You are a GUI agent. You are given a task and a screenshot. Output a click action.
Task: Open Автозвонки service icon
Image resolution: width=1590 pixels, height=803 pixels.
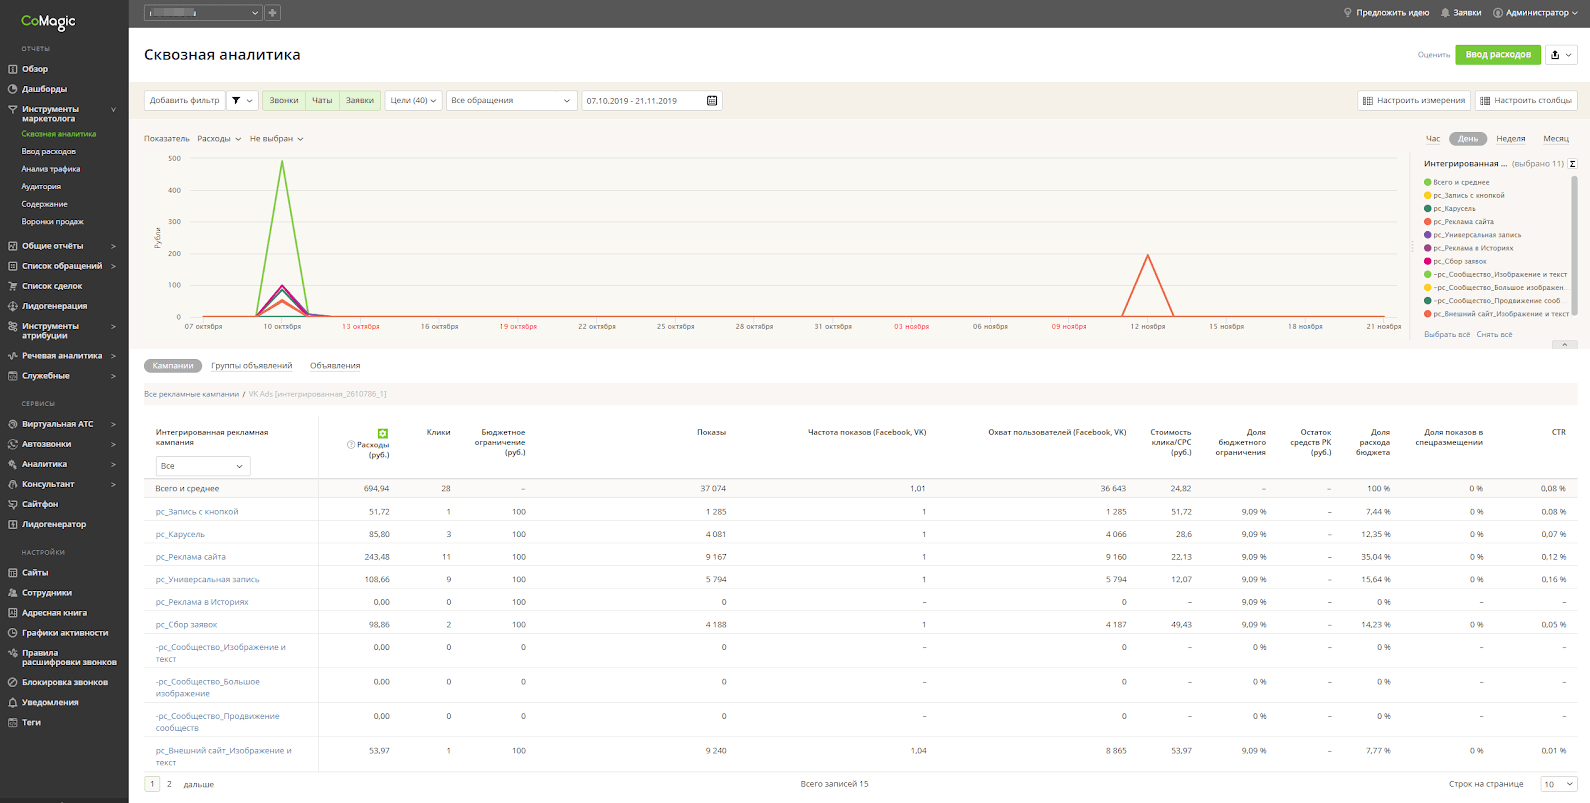pyautogui.click(x=13, y=444)
